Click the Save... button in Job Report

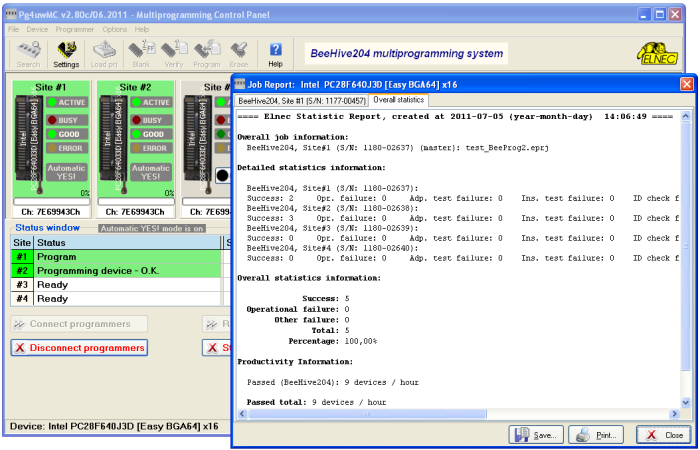pos(536,435)
